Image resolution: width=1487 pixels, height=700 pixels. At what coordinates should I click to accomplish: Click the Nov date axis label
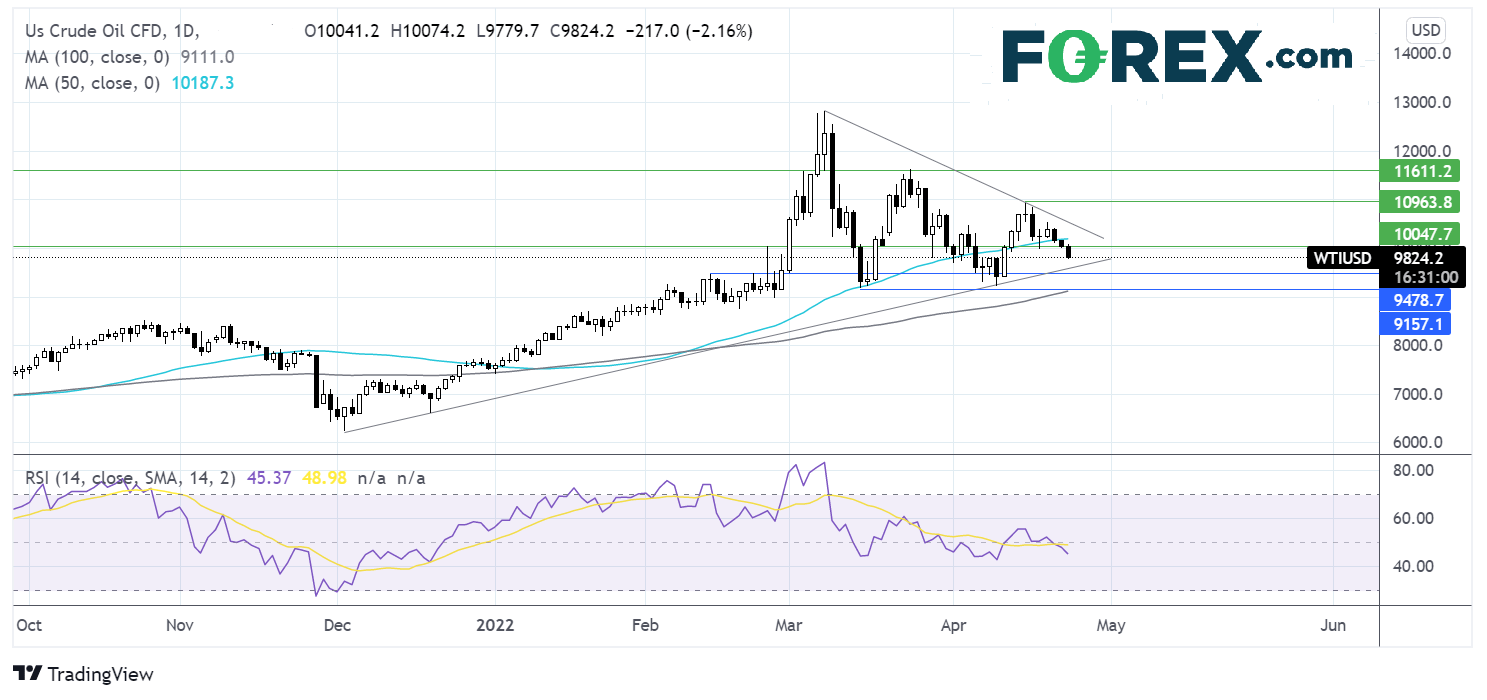point(180,625)
